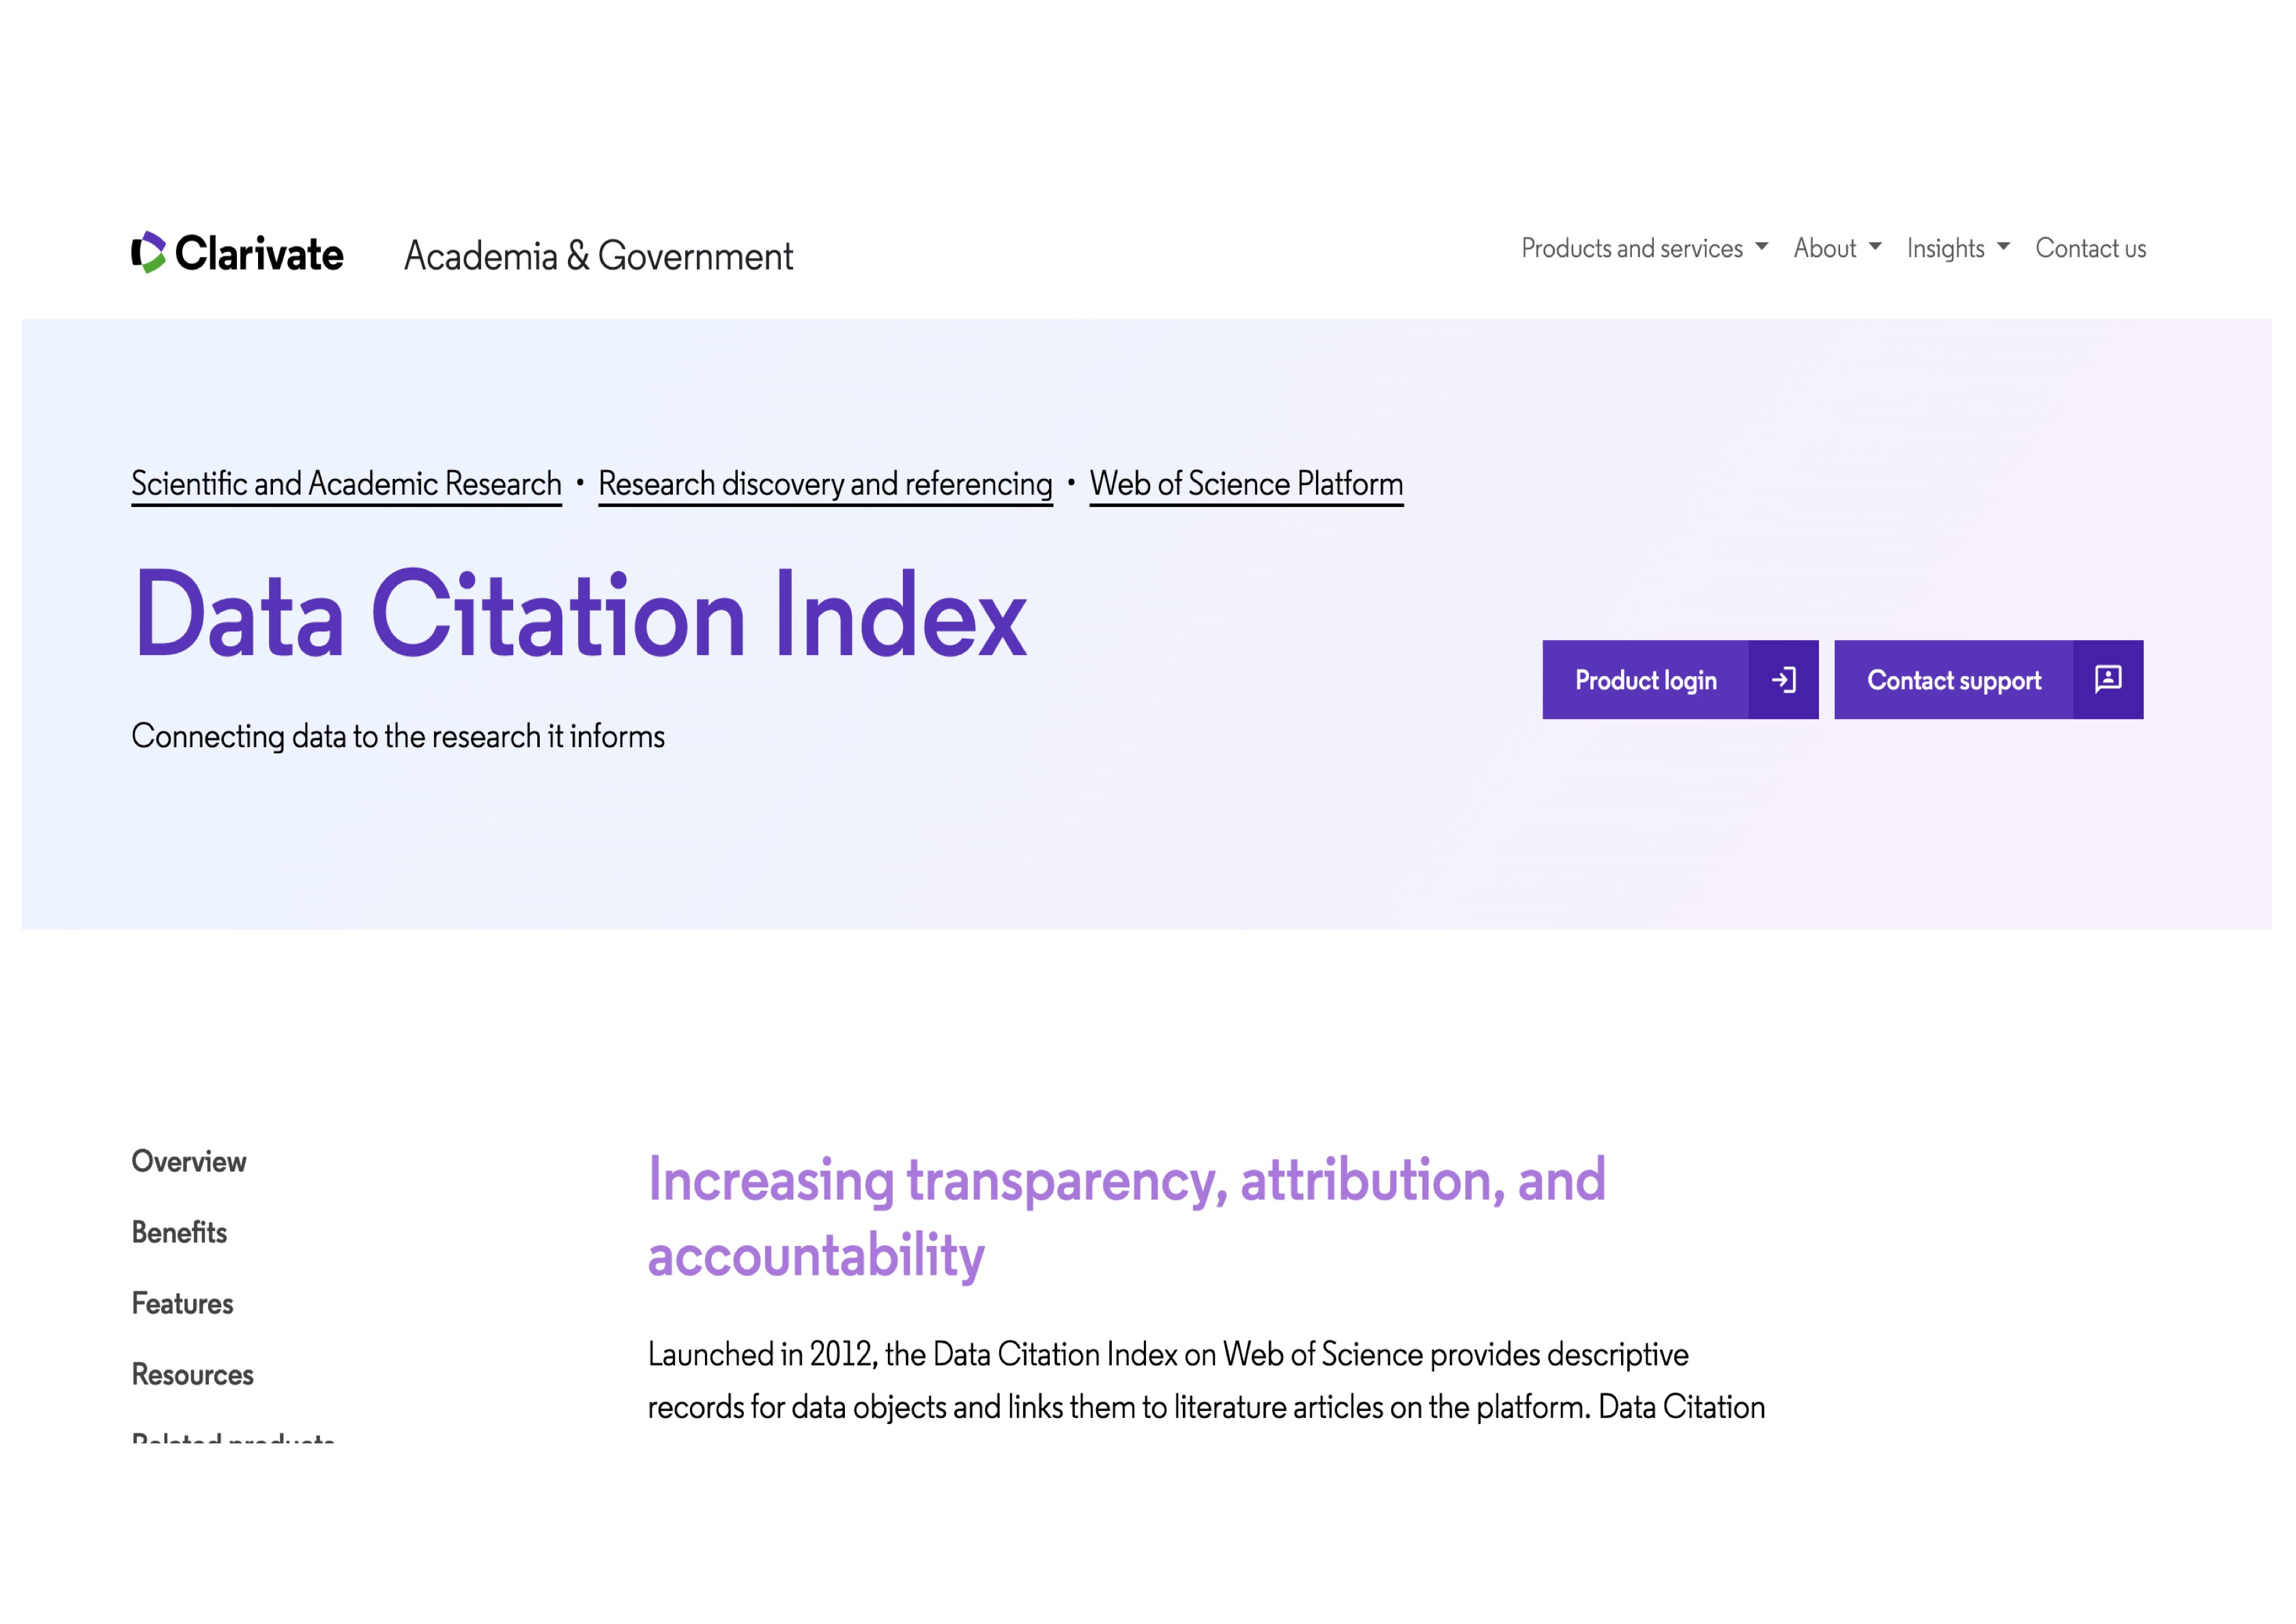2296x1624 pixels.
Task: Open the Scientific and Academic Research breadcrumb
Action: coord(345,484)
